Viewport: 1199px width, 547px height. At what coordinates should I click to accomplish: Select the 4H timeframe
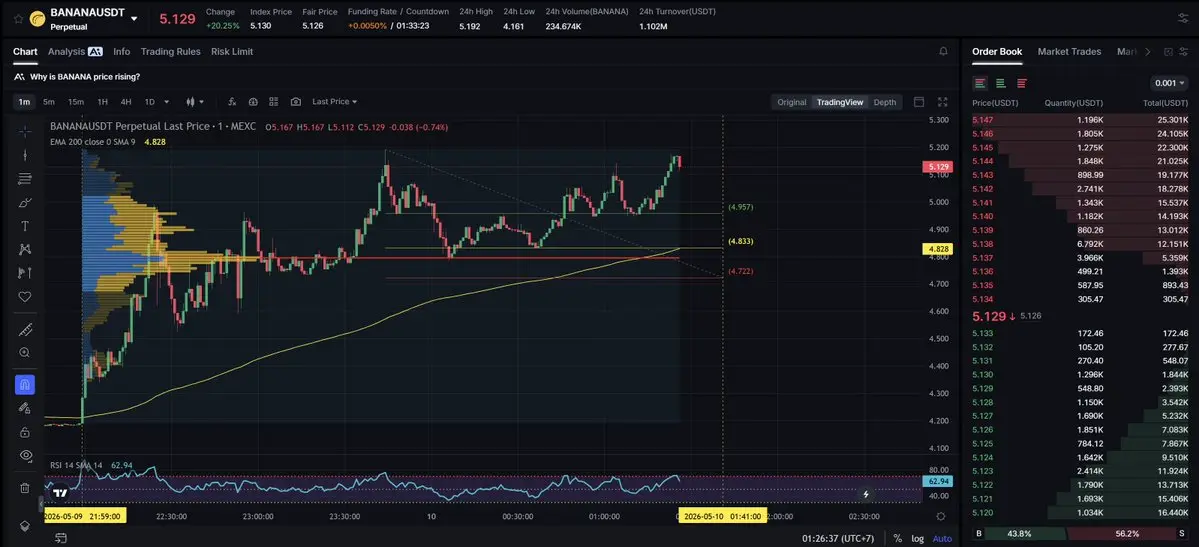pos(126,102)
